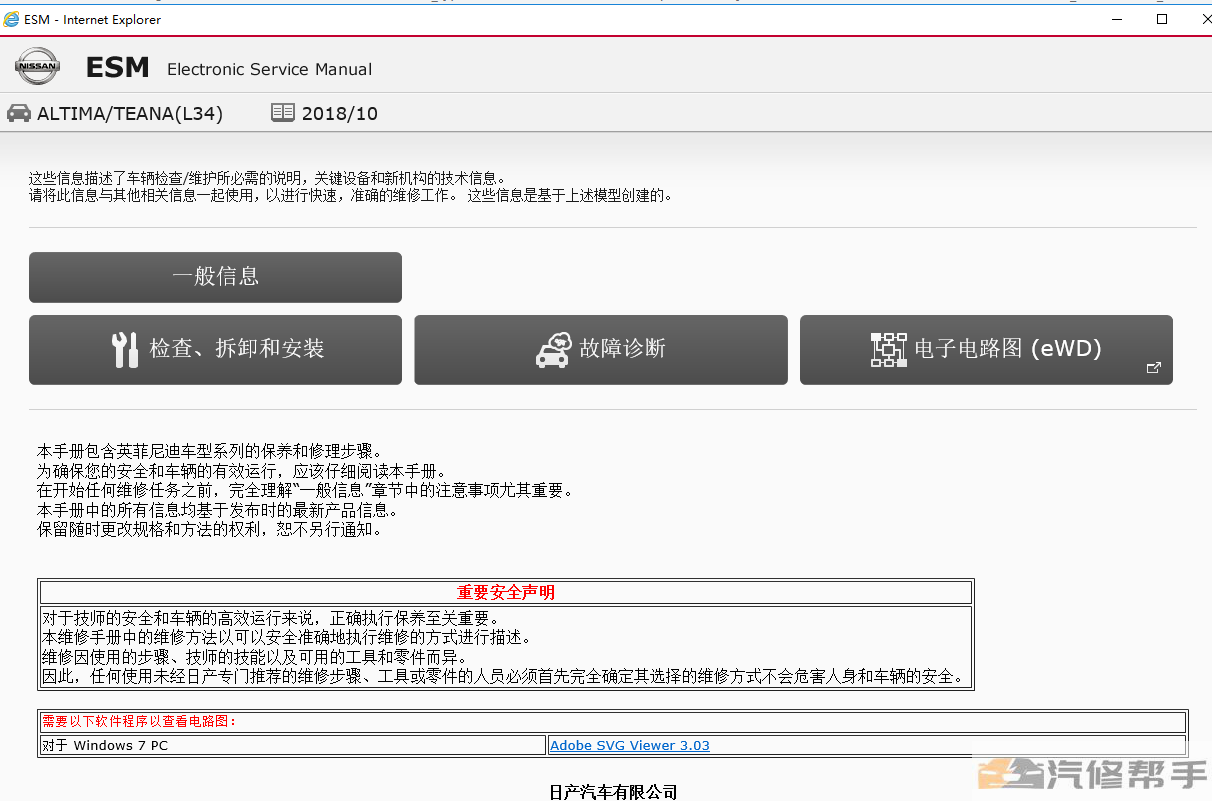Click the wrench tools icon on 检查、拆卸和安装
This screenshot has height=801, width=1212.
click(x=126, y=349)
